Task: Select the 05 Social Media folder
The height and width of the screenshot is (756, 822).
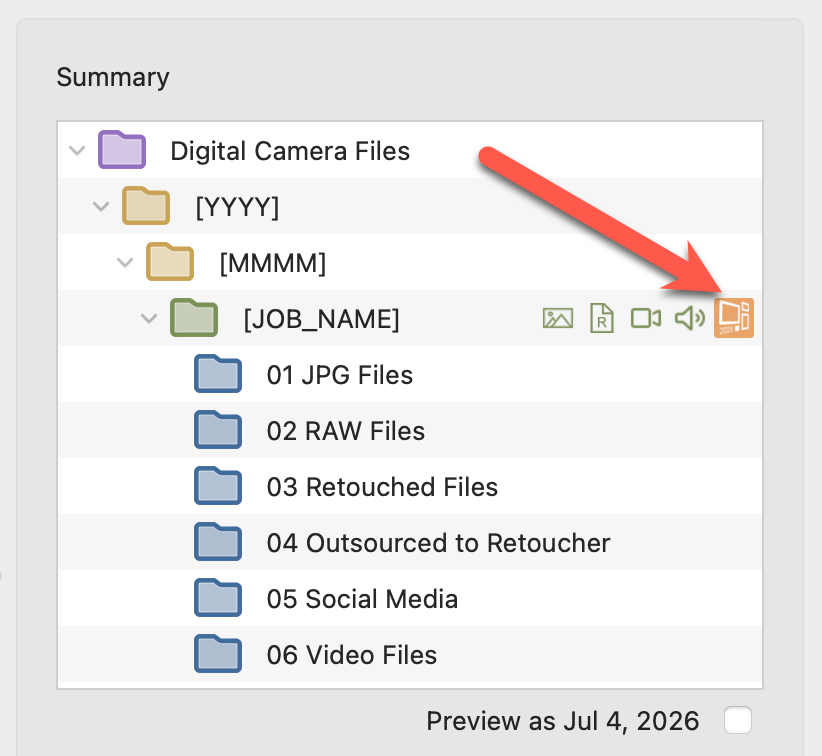Action: pos(362,599)
